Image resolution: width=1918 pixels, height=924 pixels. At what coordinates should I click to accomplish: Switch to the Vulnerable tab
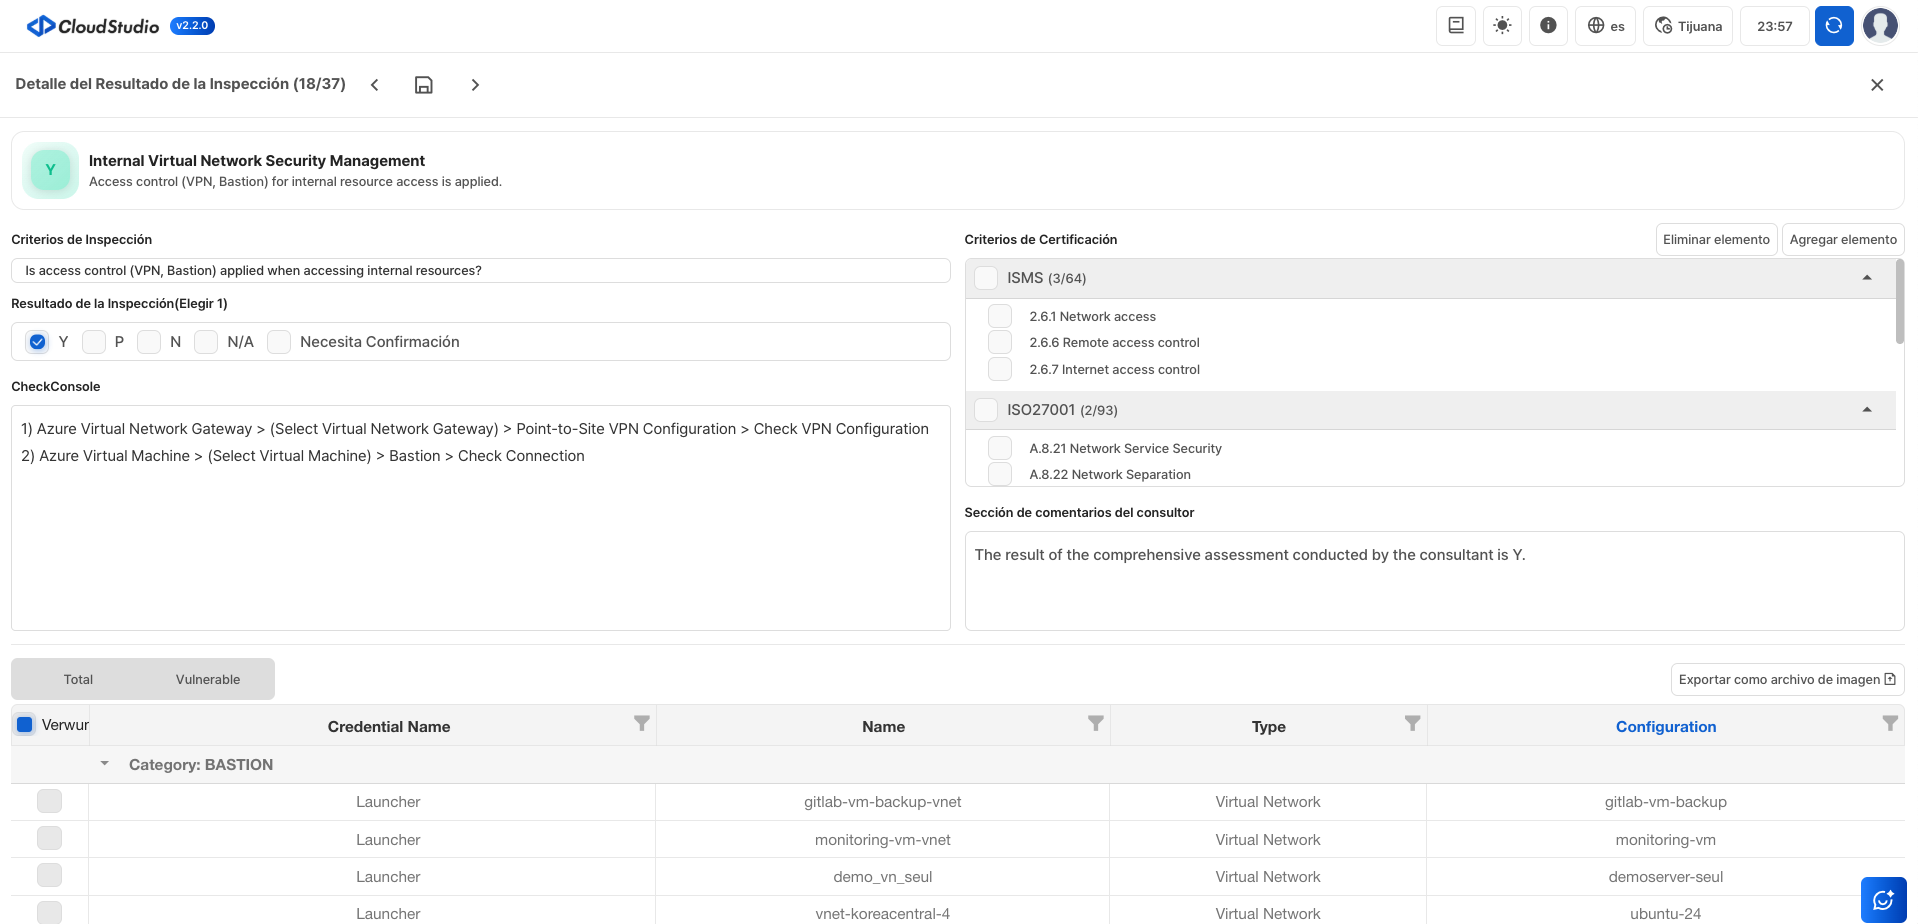pyautogui.click(x=208, y=679)
